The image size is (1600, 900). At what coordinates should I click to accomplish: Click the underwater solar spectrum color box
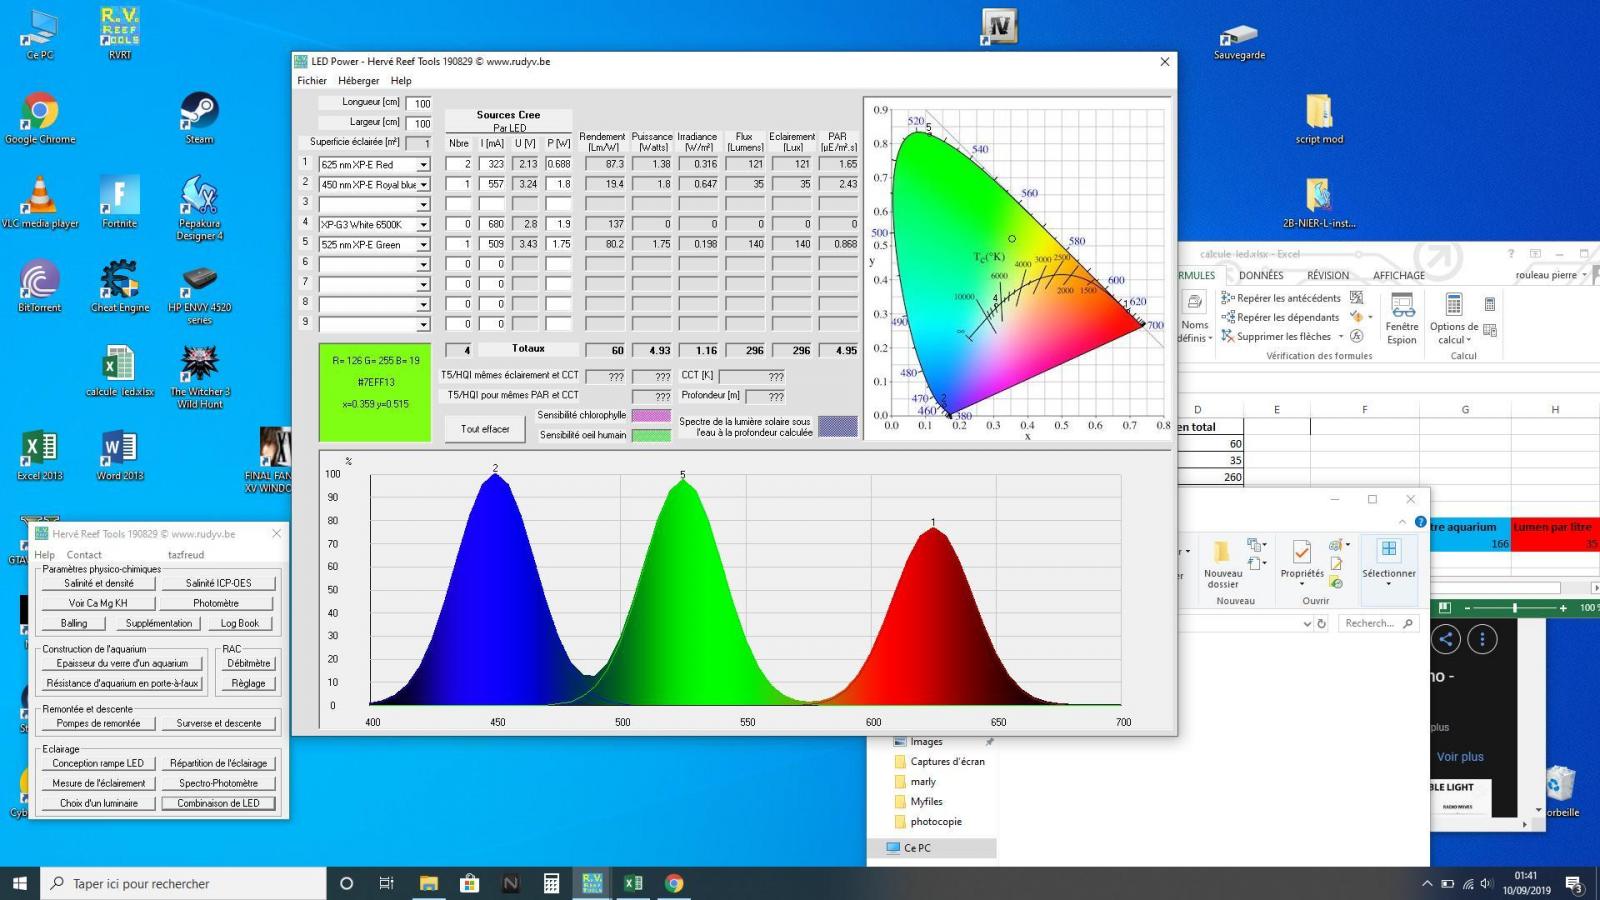click(837, 427)
